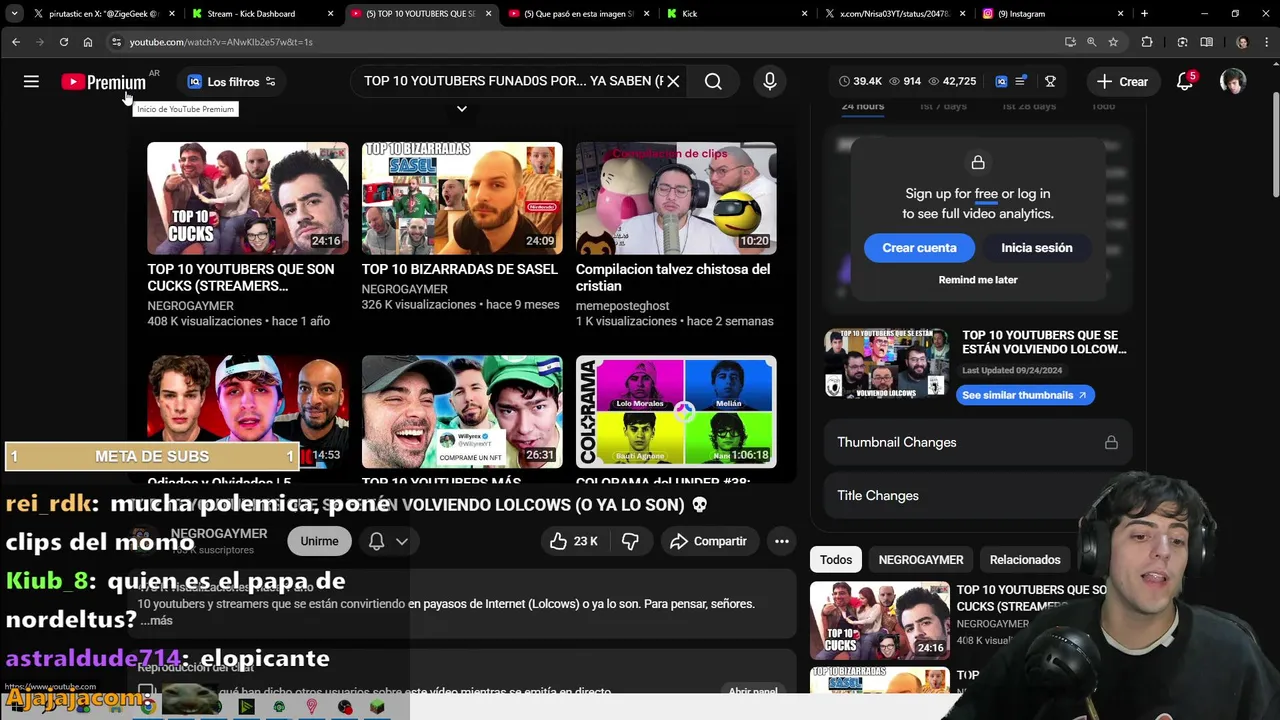Collapse panel with down chevron under search
The image size is (1280, 720).
tap(462, 108)
